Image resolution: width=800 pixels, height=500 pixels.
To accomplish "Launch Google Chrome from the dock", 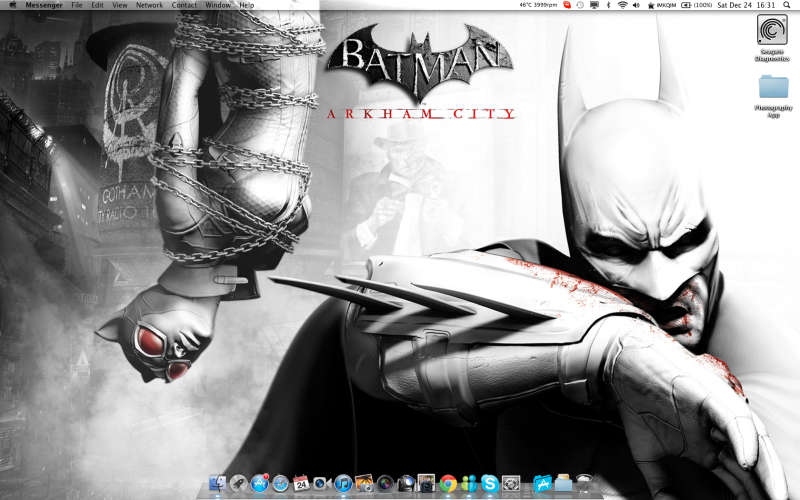I will coord(448,483).
